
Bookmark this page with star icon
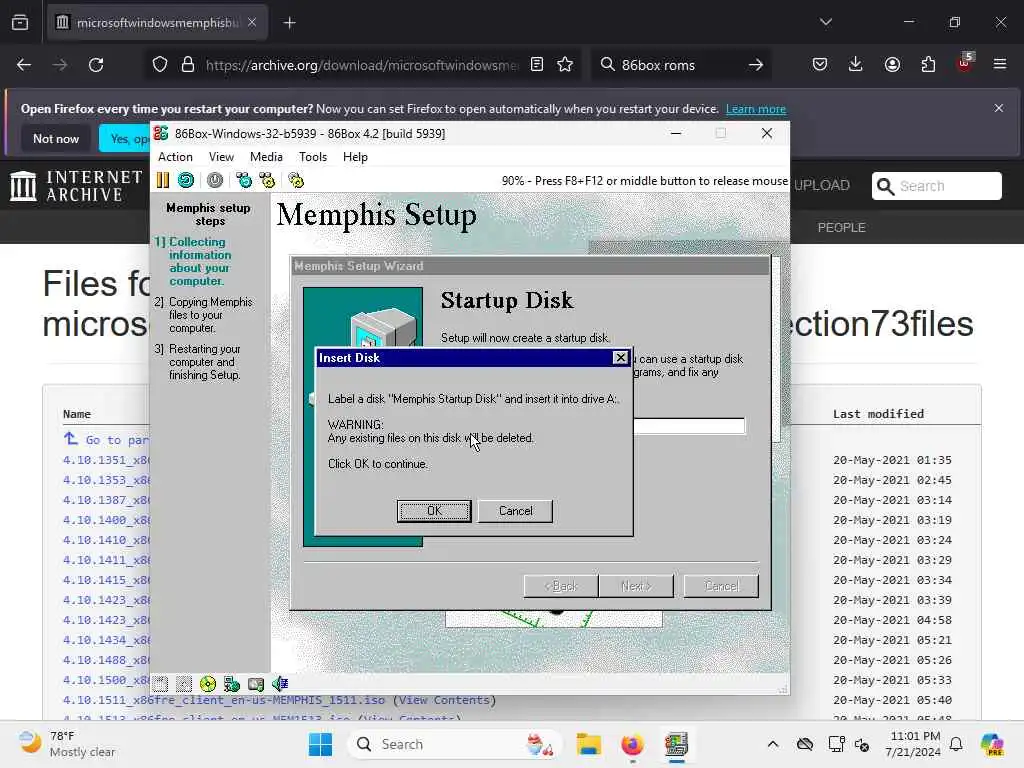coord(565,64)
